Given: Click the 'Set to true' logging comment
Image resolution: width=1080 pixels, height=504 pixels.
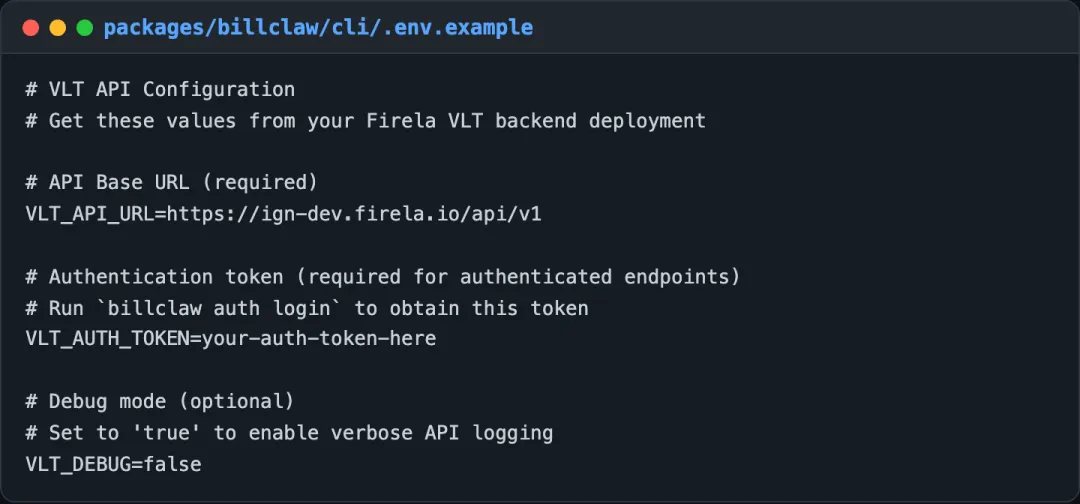Looking at the screenshot, I should coord(289,433).
